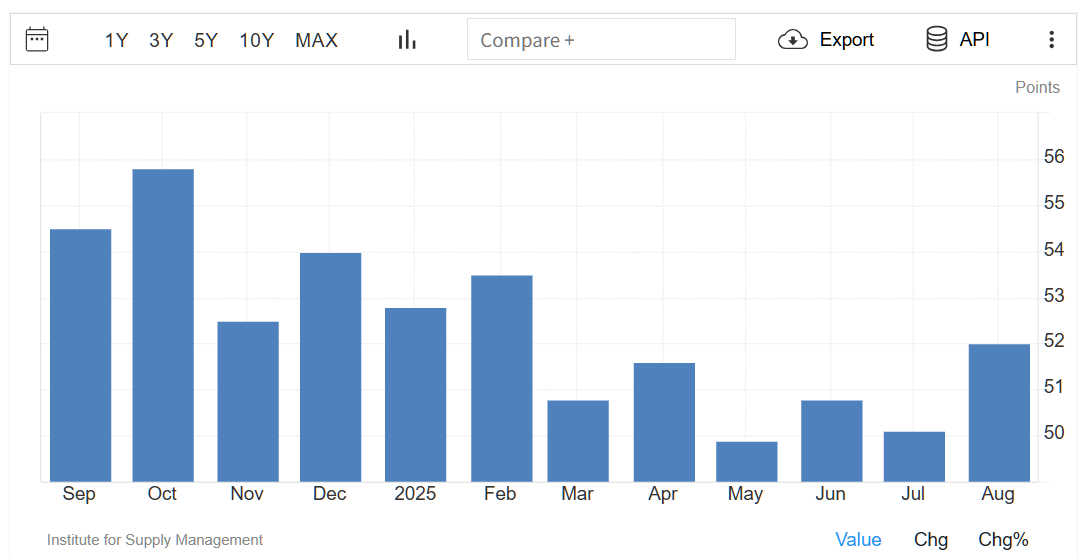Screen dimensions: 1089x558
Task: Click the Aug x-axis label
Action: 998,494
